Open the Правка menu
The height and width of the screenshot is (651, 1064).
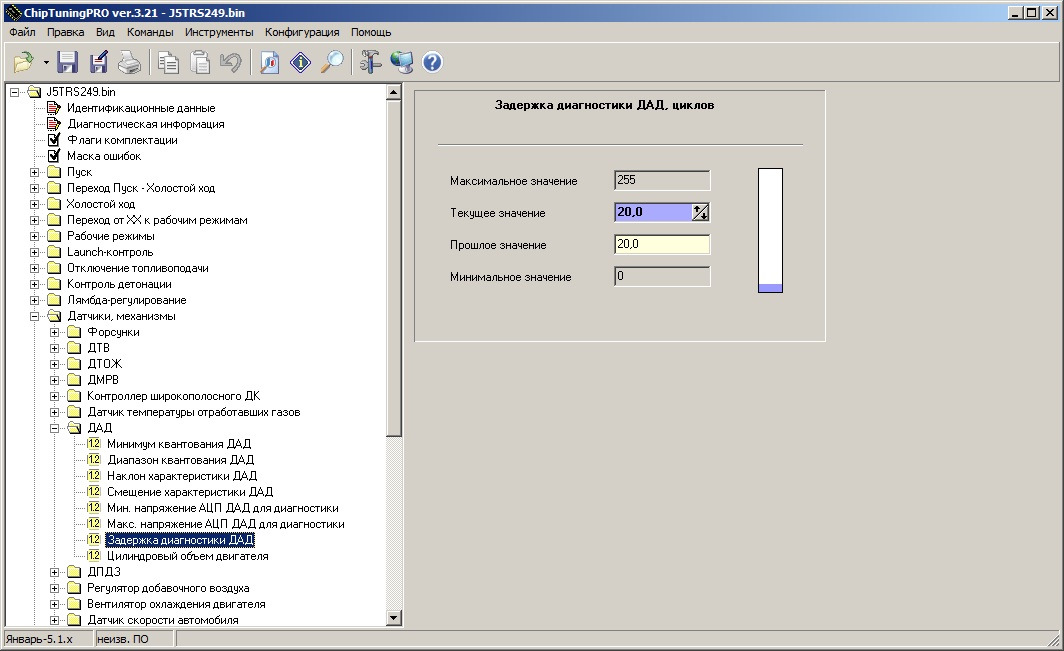click(66, 32)
